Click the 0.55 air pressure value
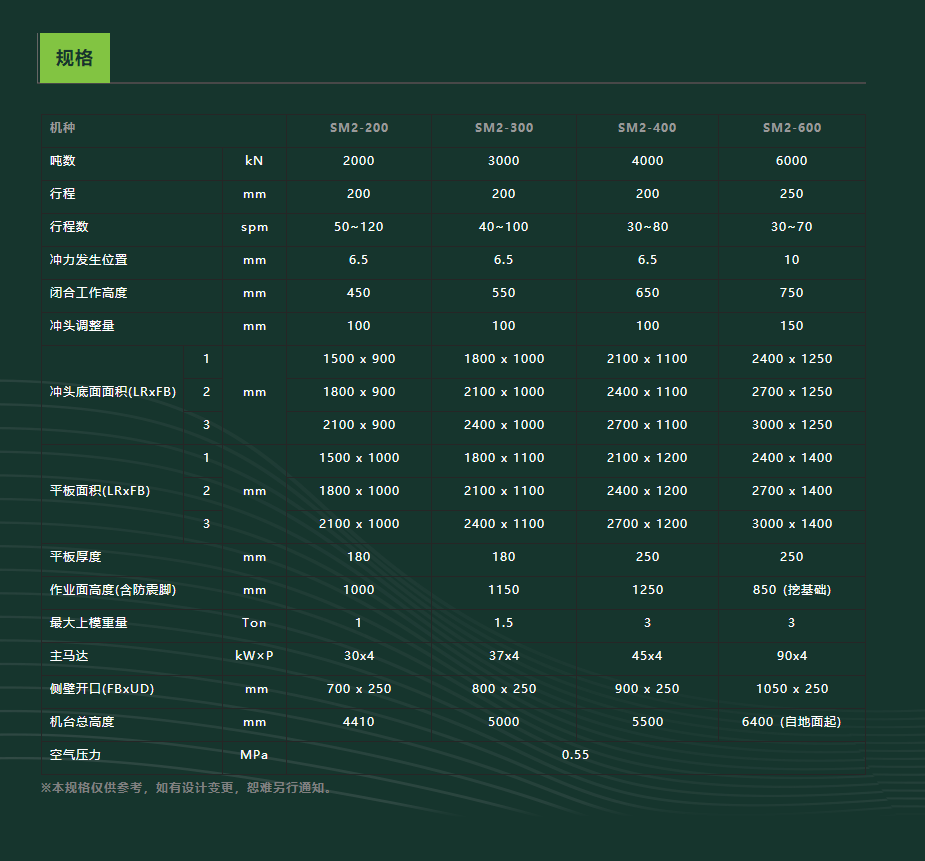The width and height of the screenshot is (925, 861). 575,755
